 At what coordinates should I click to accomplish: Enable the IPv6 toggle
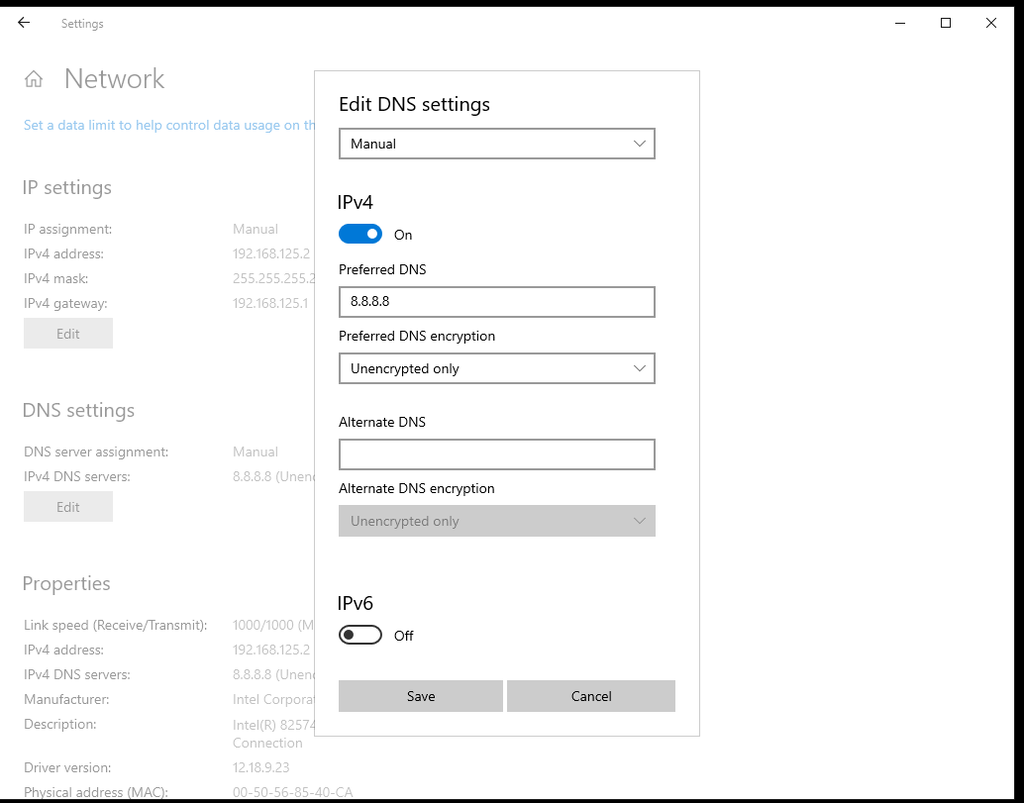point(360,636)
